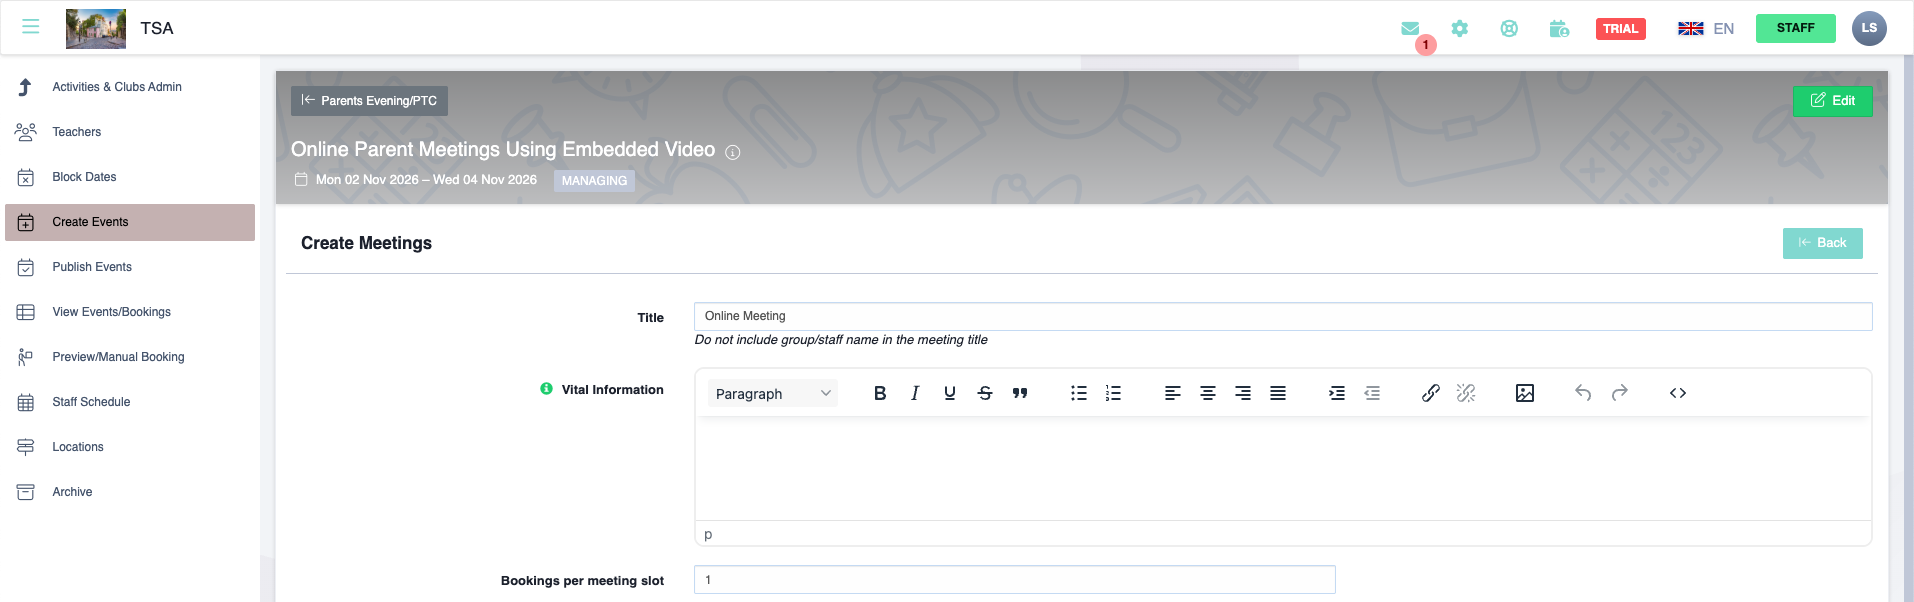Toggle bold formatting in the editor

click(880, 393)
